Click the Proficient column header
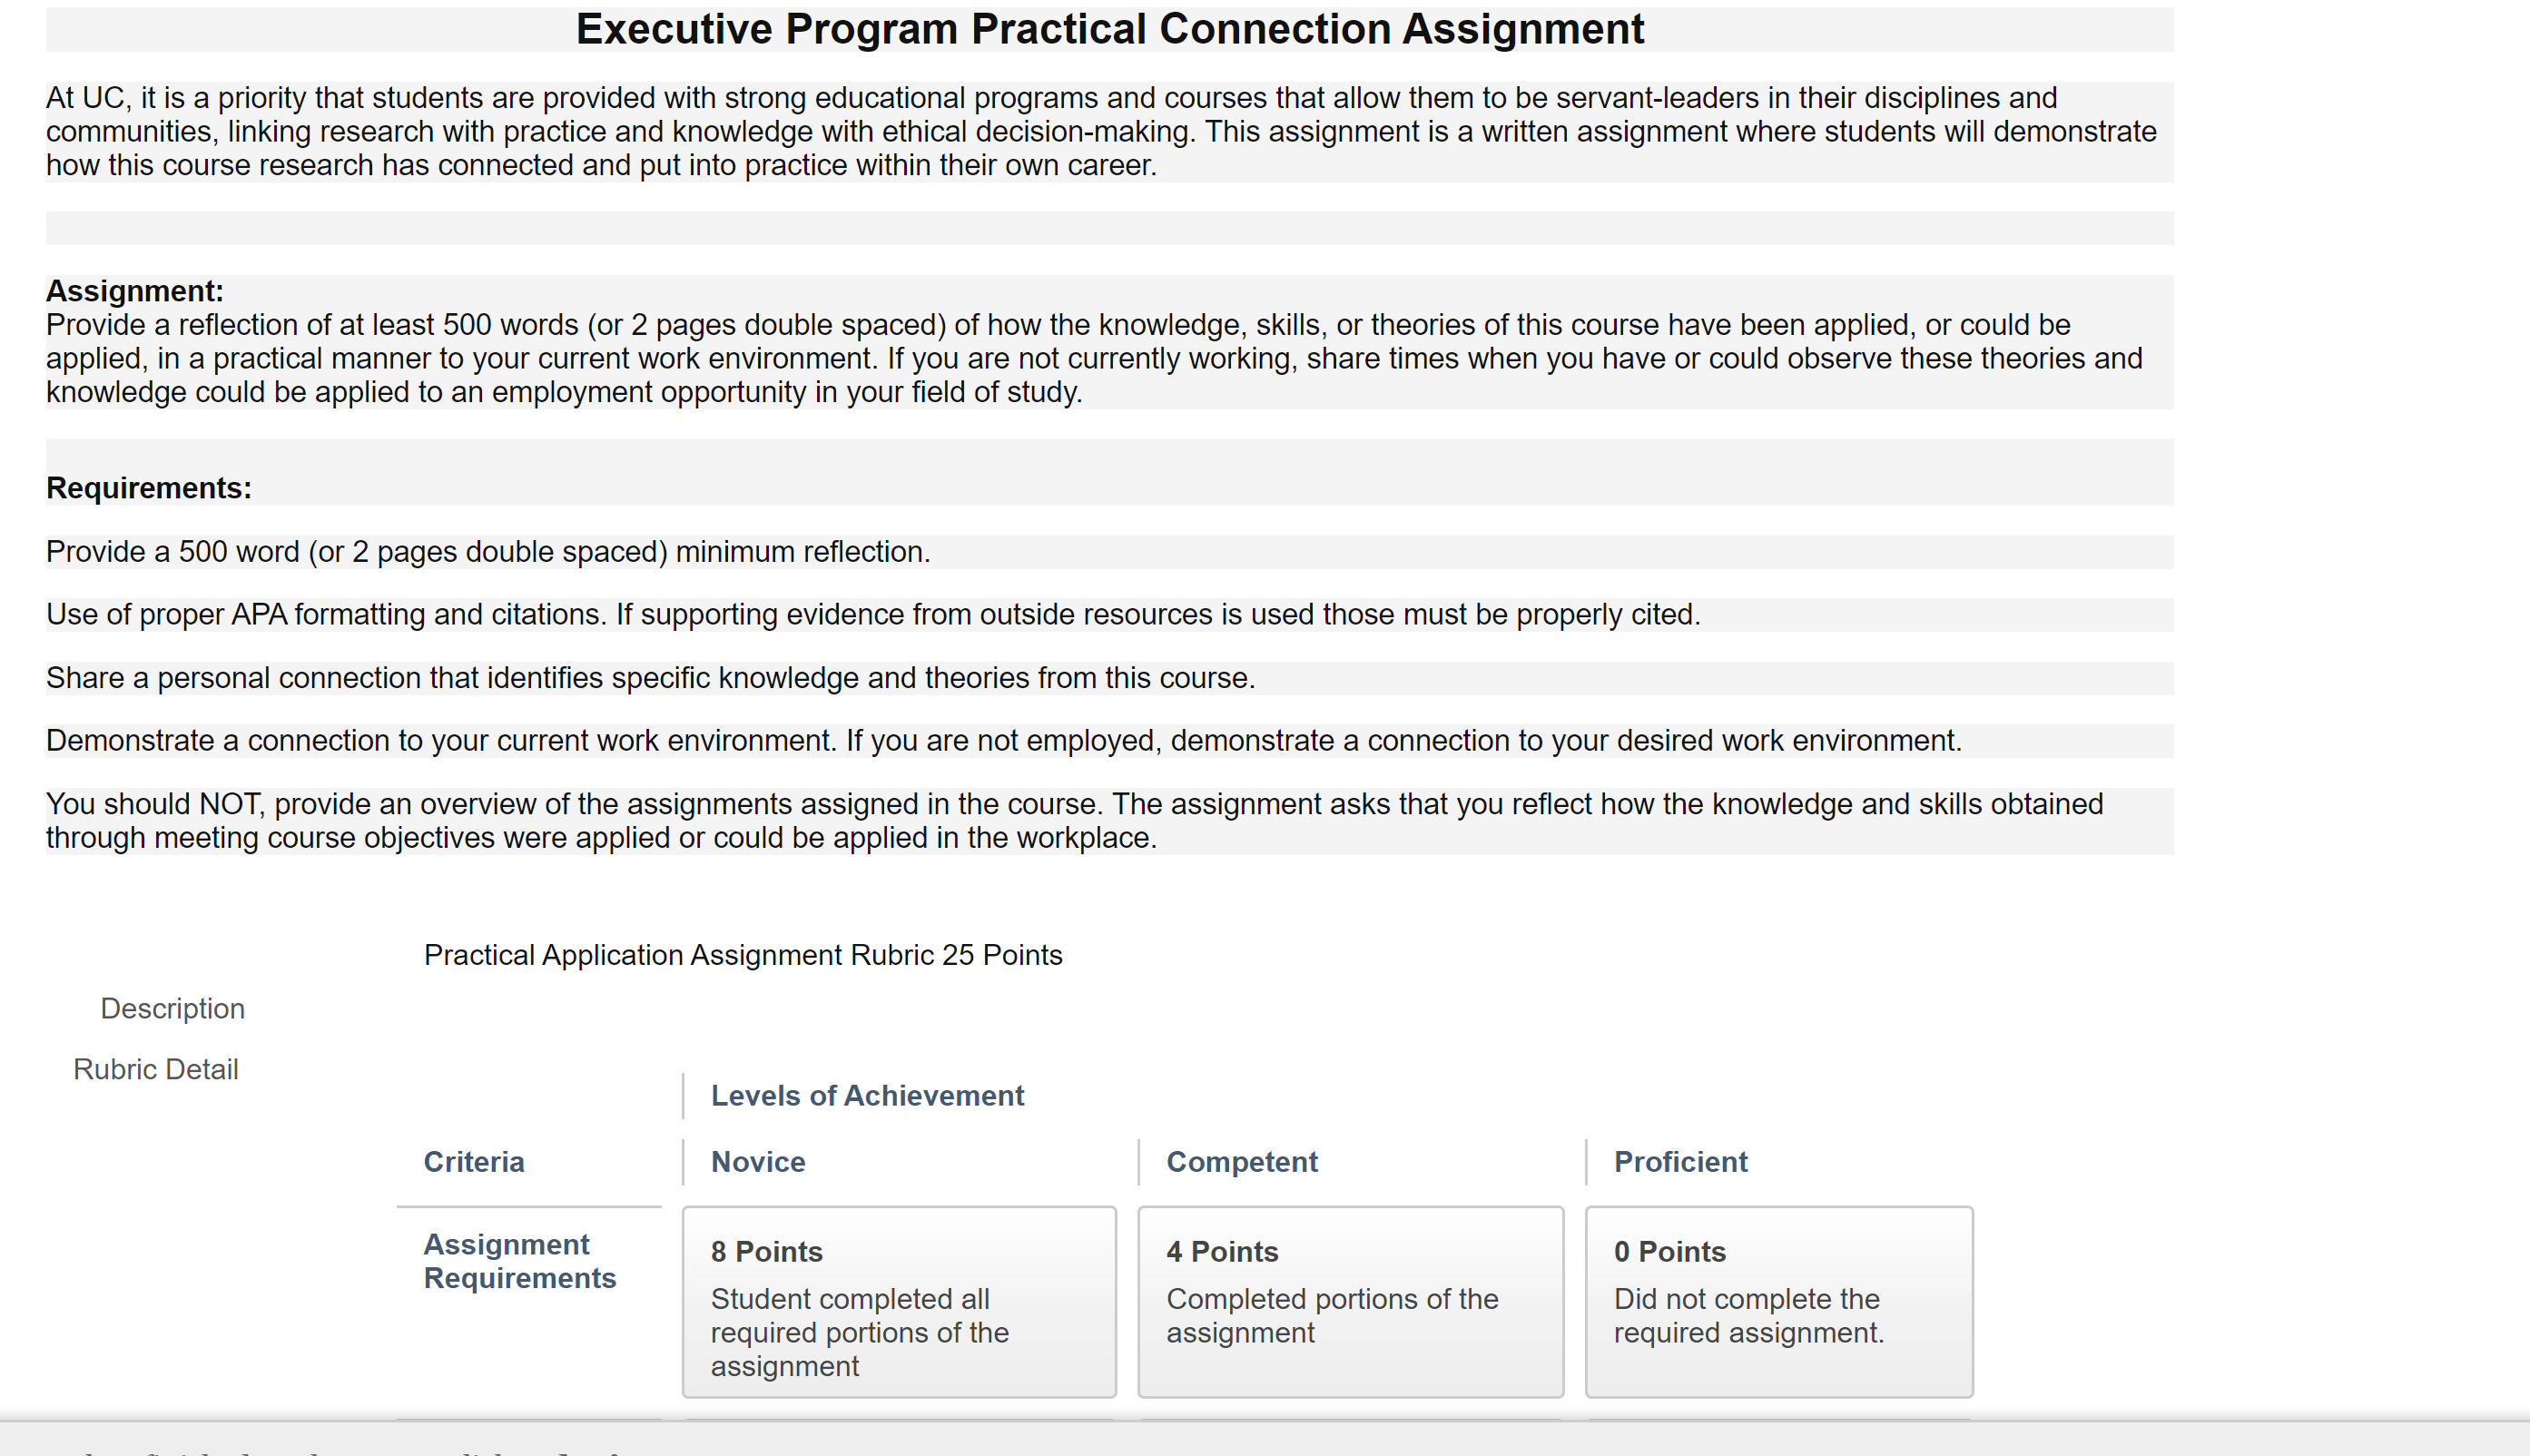Image resolution: width=2530 pixels, height=1456 pixels. click(x=1680, y=1161)
